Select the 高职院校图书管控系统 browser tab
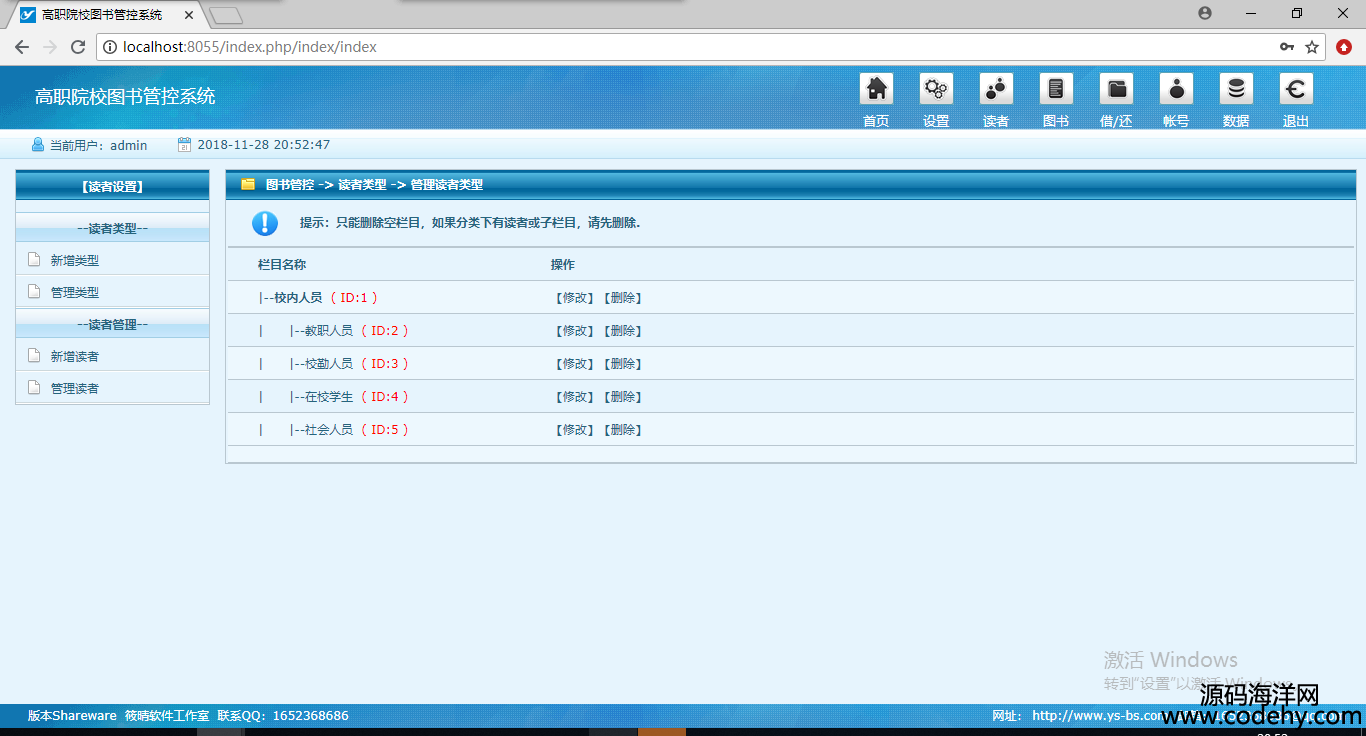1366x736 pixels. click(102, 15)
